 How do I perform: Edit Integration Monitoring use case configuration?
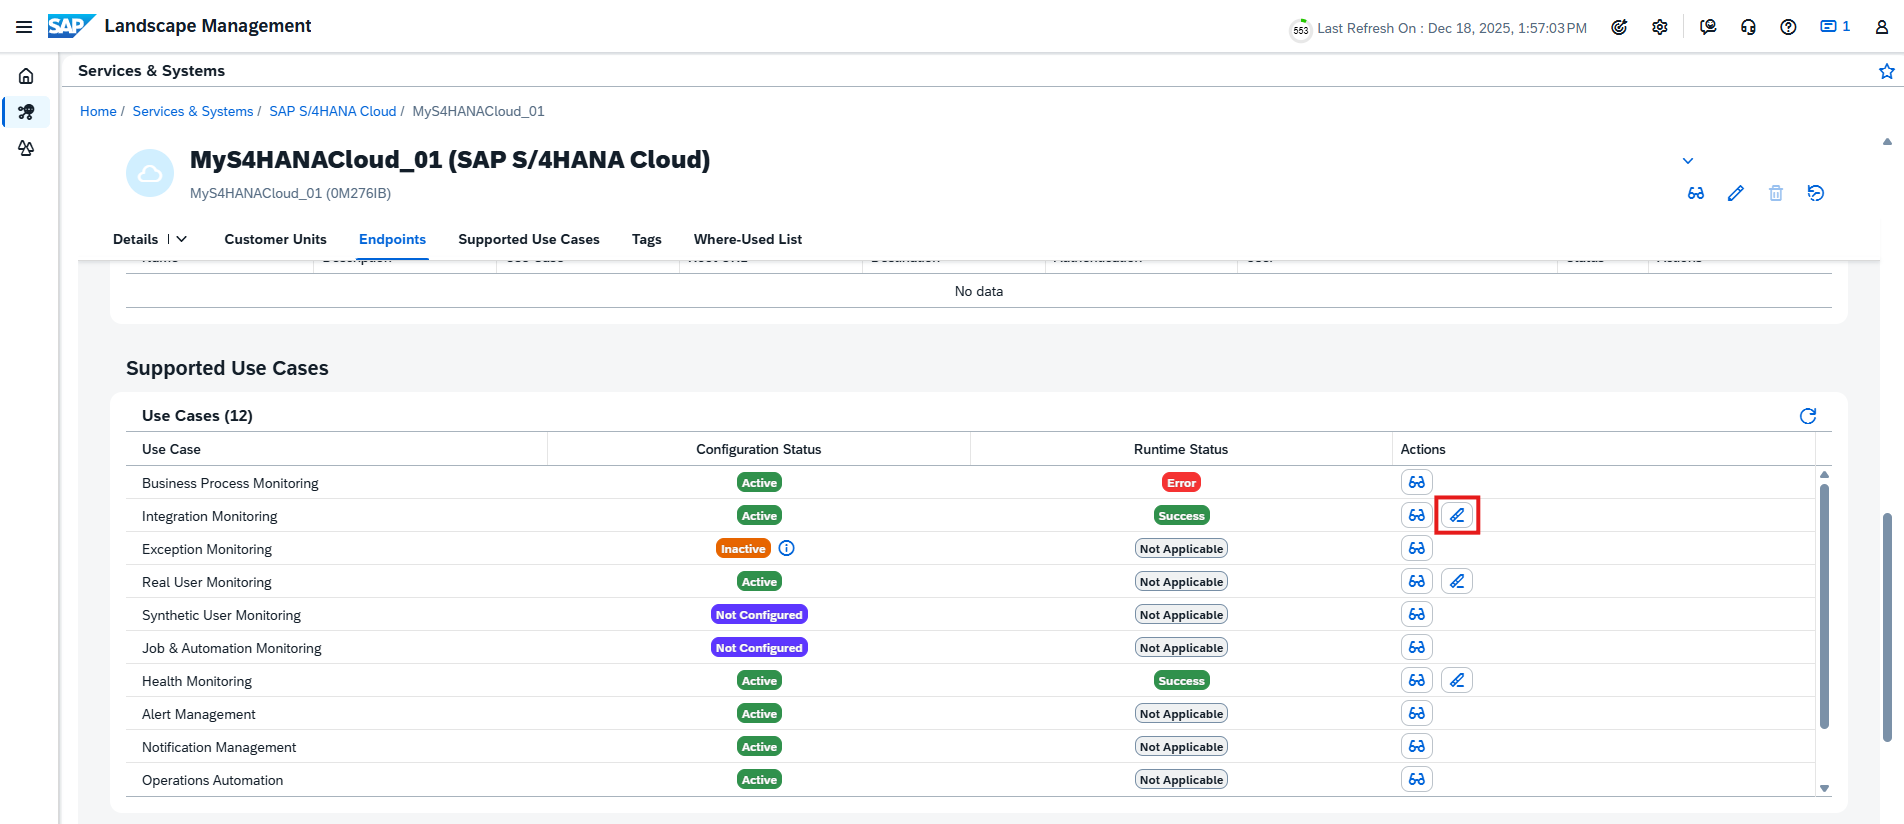click(x=1457, y=516)
